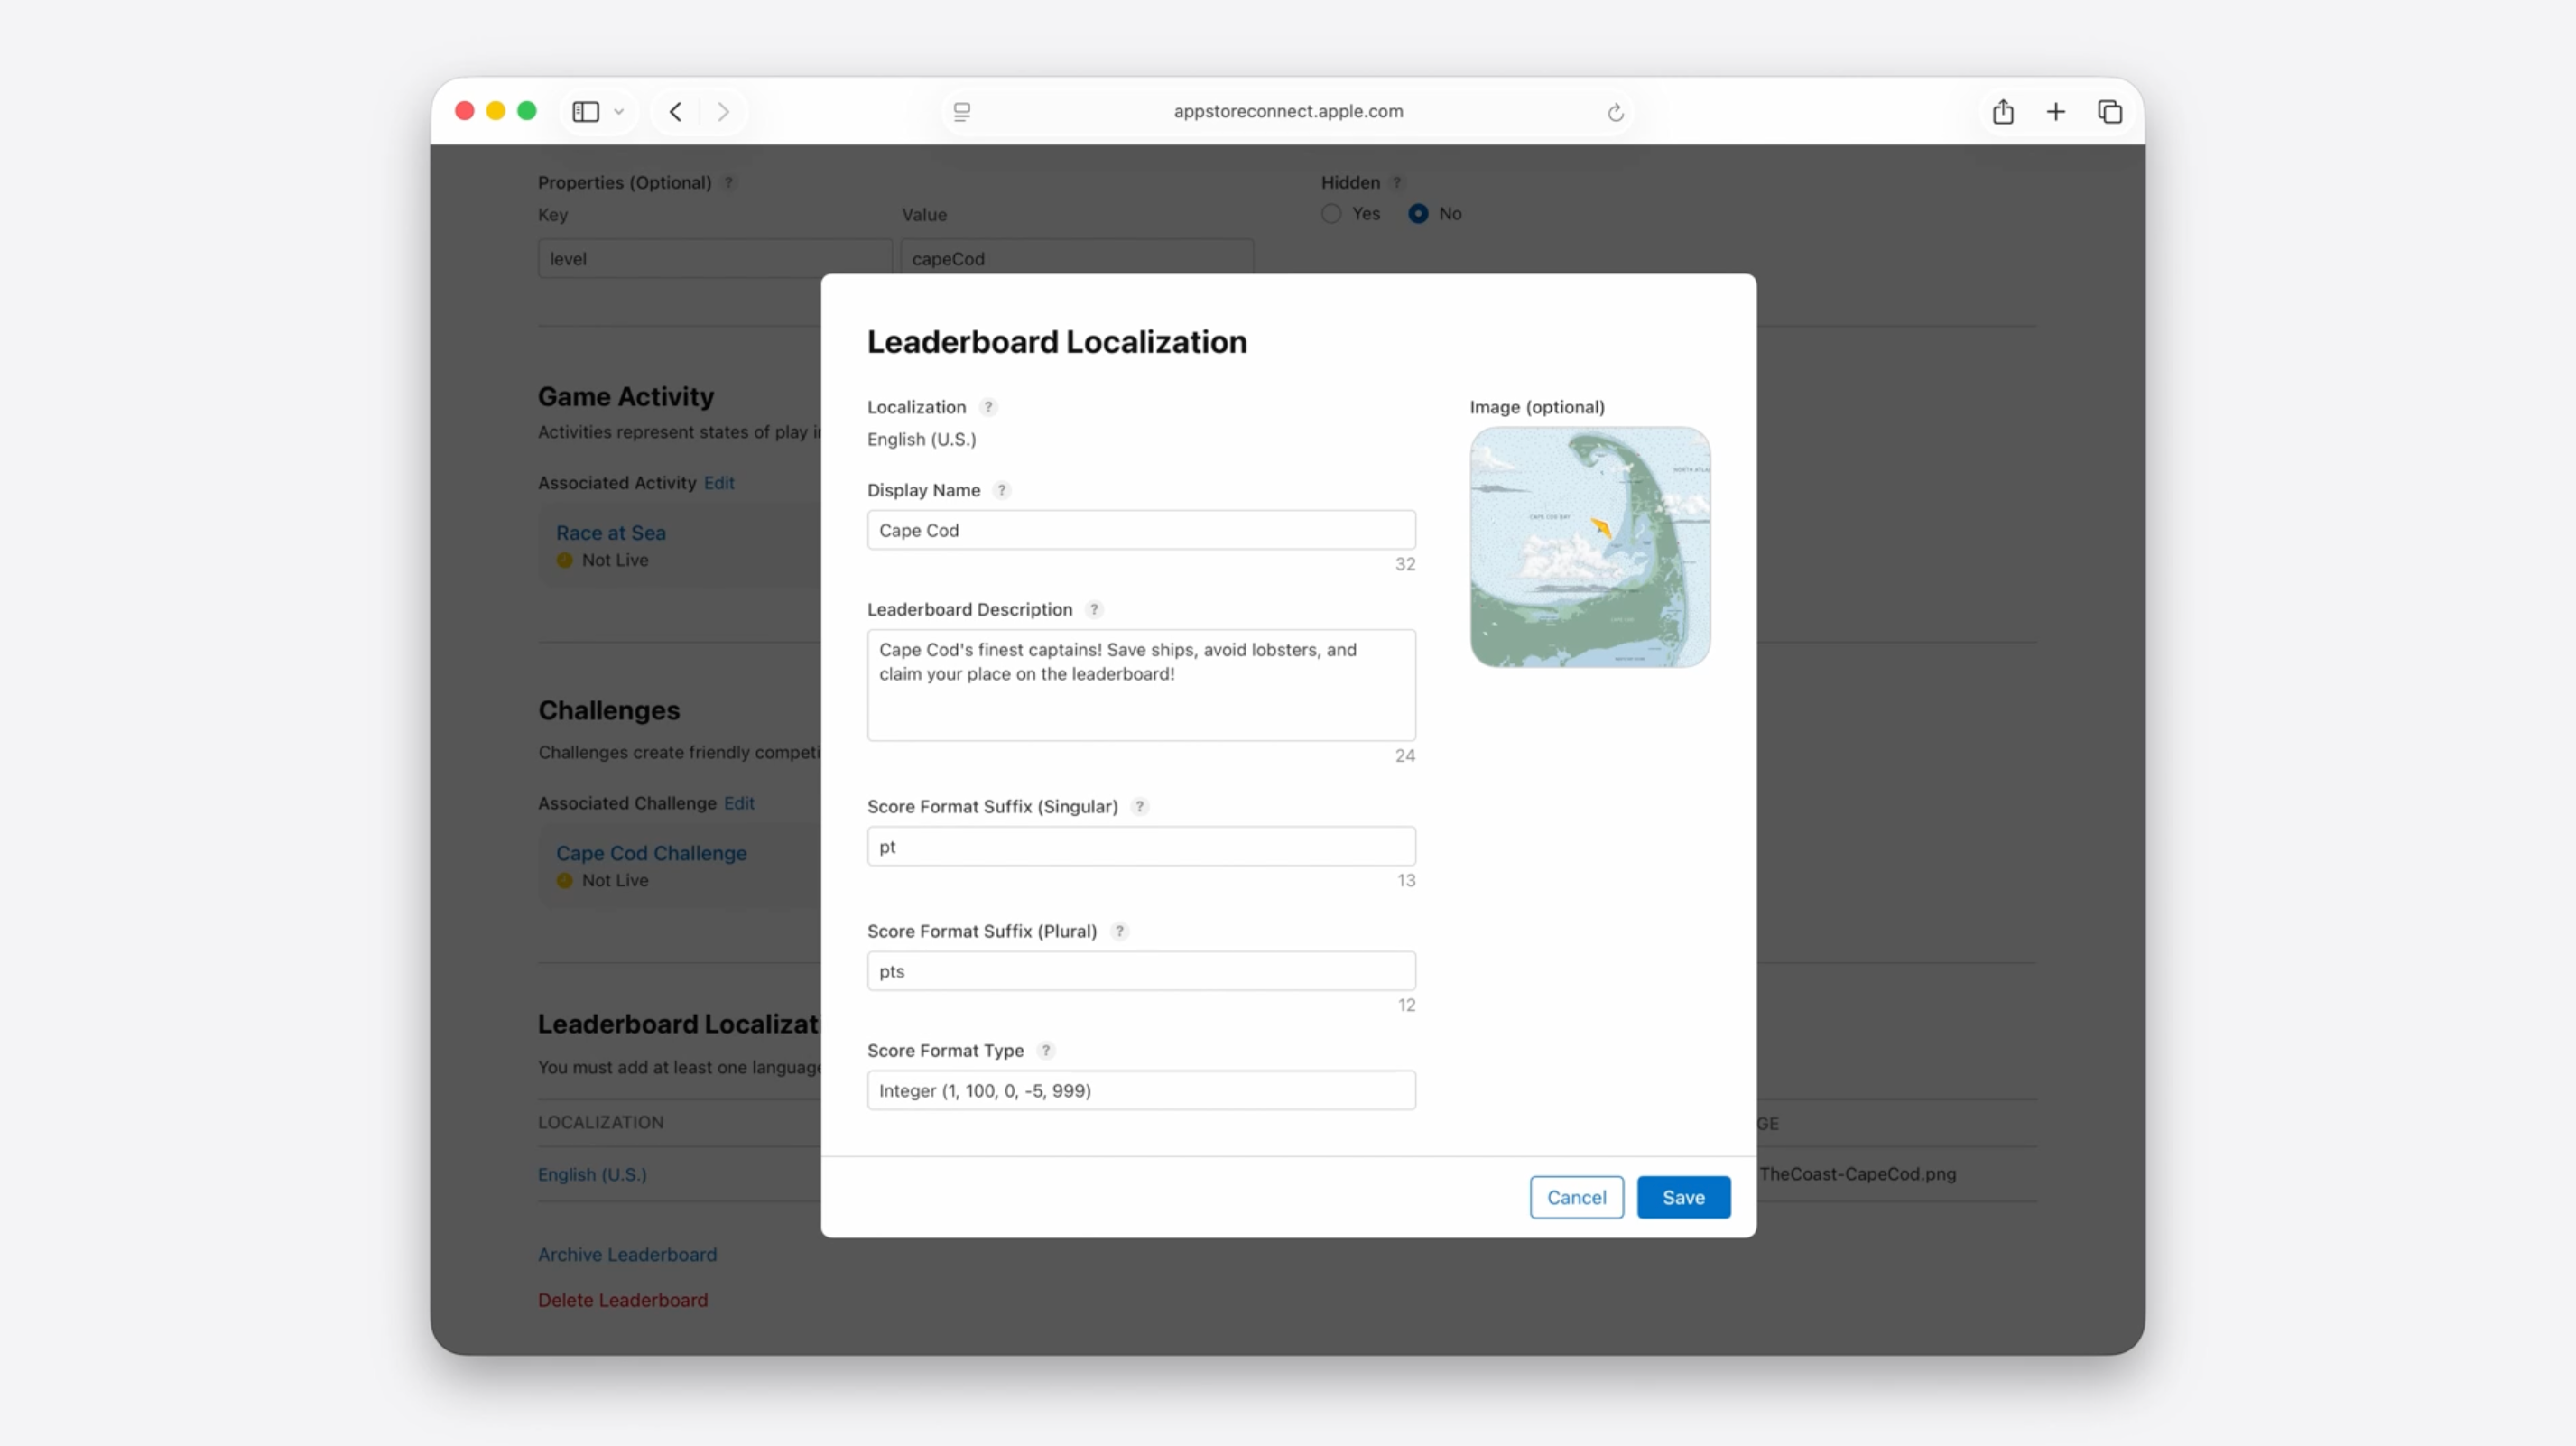The height and width of the screenshot is (1446, 2576).
Task: Click the Cape Cod map image thumbnail
Action: 1589,547
